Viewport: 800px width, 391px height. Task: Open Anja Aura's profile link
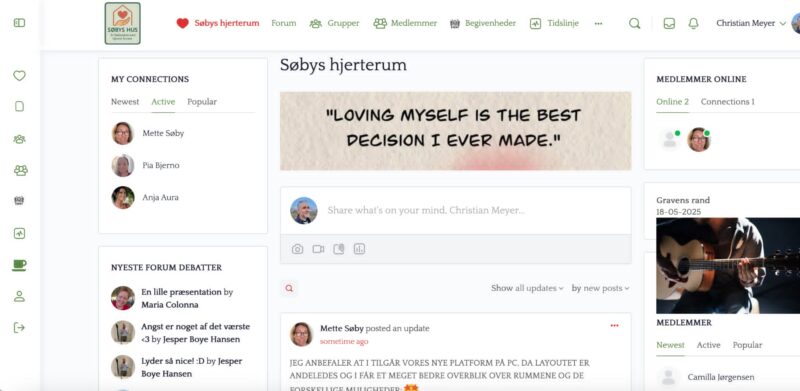pyautogui.click(x=160, y=198)
